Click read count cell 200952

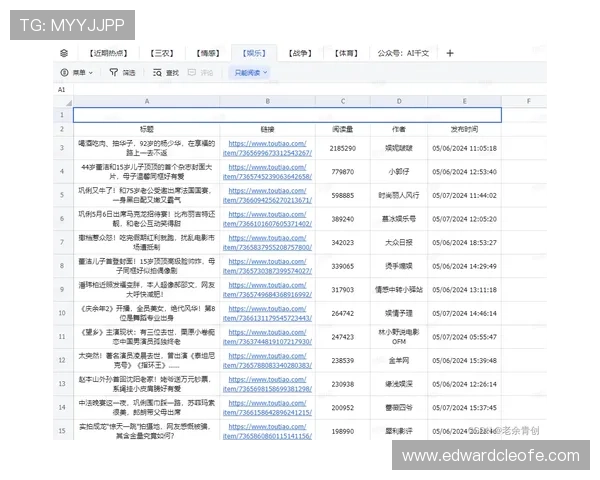[343, 408]
